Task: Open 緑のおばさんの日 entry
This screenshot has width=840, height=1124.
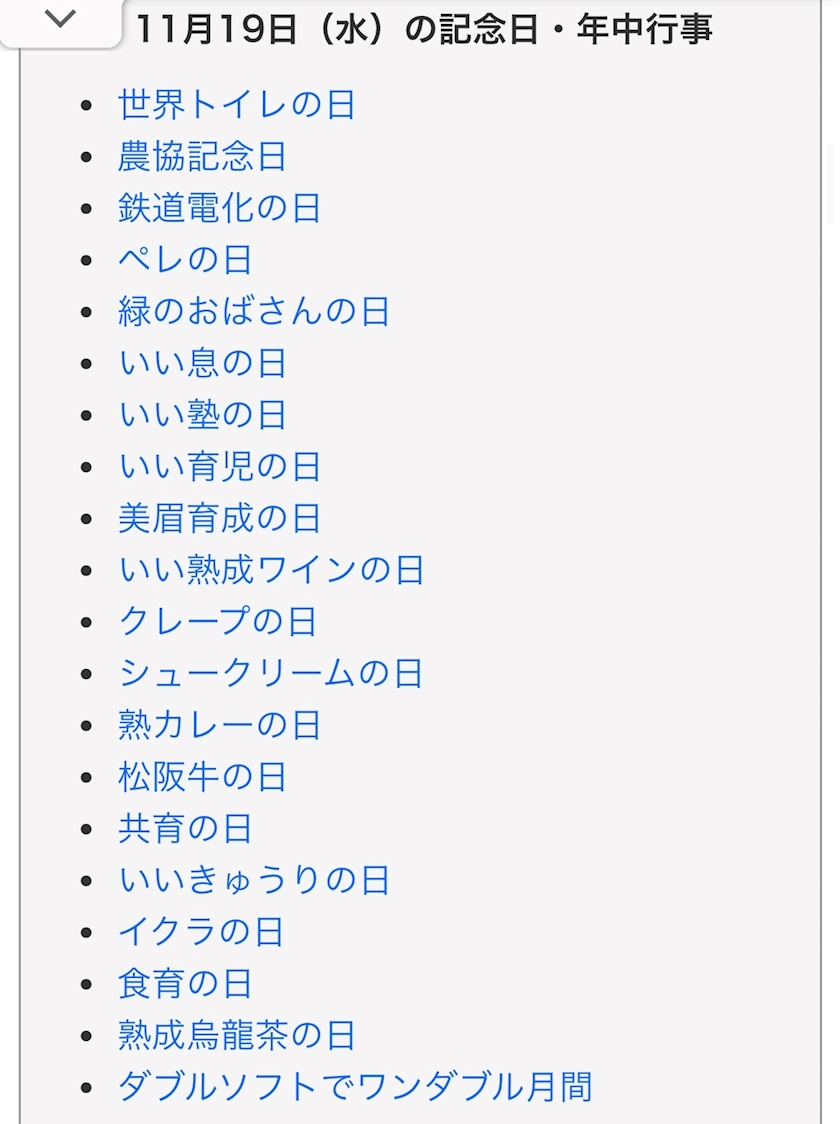Action: click(254, 312)
